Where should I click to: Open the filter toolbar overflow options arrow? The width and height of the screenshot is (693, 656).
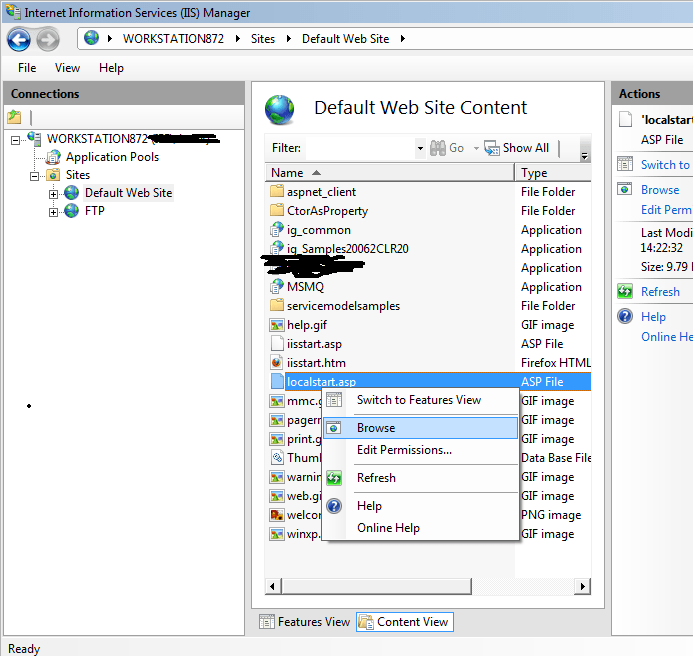pos(584,149)
